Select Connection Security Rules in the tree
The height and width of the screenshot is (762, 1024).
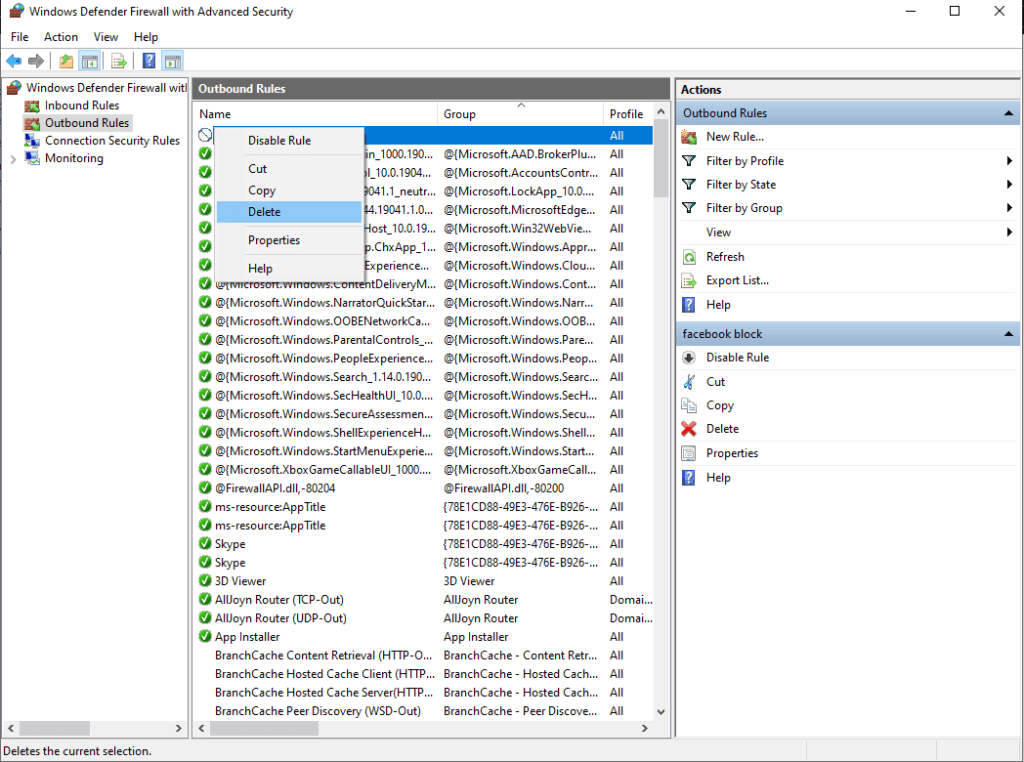(112, 140)
